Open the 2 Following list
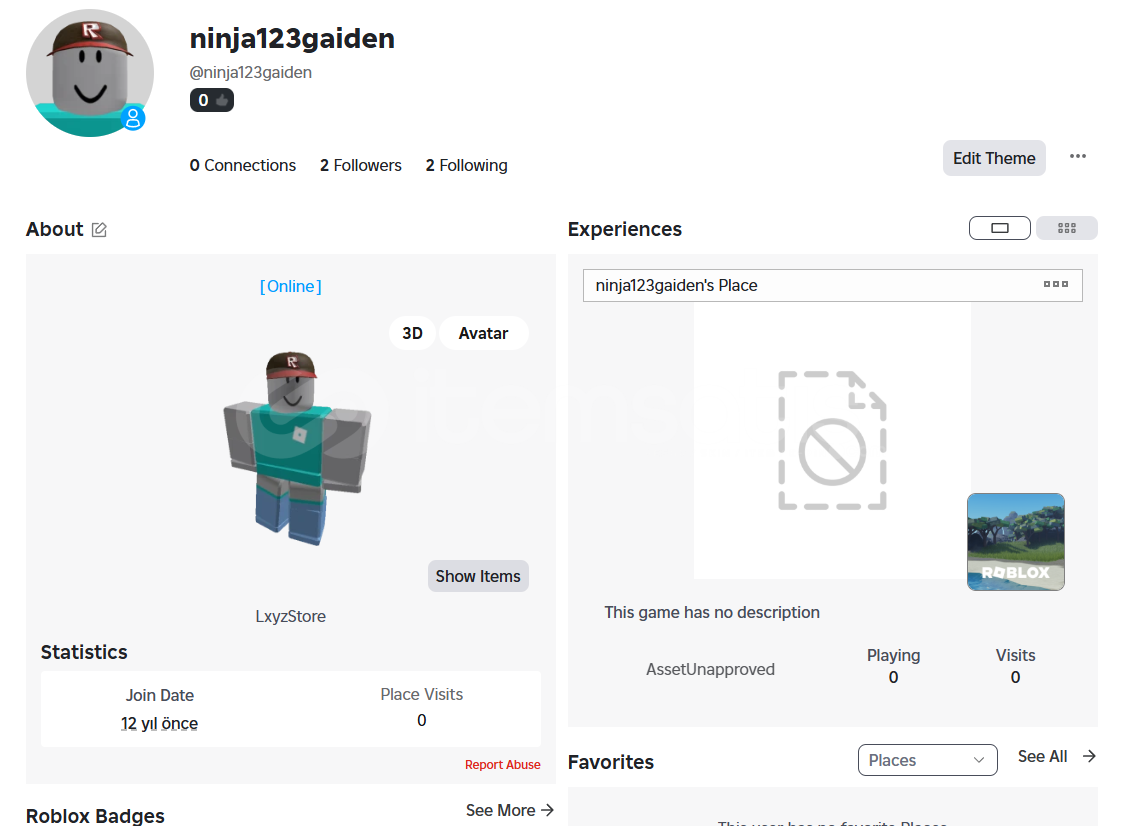The image size is (1121, 826). coord(466,165)
